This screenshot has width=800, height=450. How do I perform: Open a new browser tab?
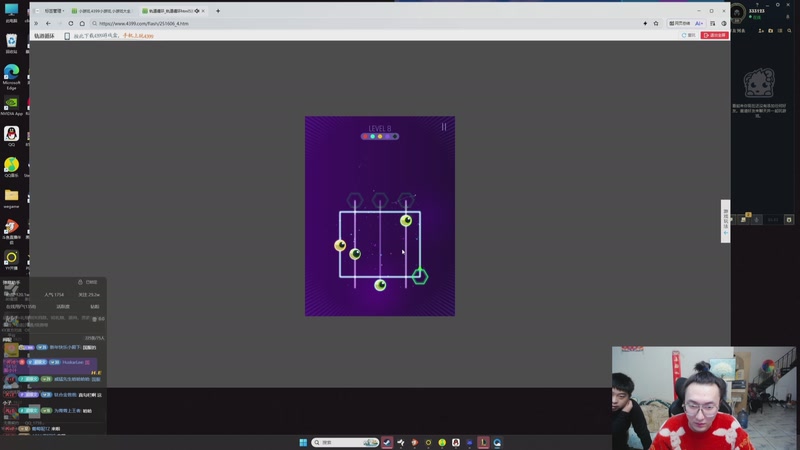(x=218, y=11)
